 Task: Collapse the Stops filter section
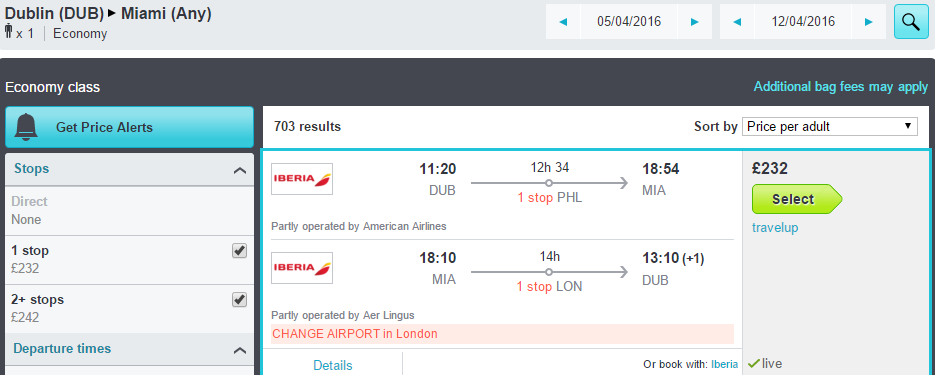tap(240, 171)
